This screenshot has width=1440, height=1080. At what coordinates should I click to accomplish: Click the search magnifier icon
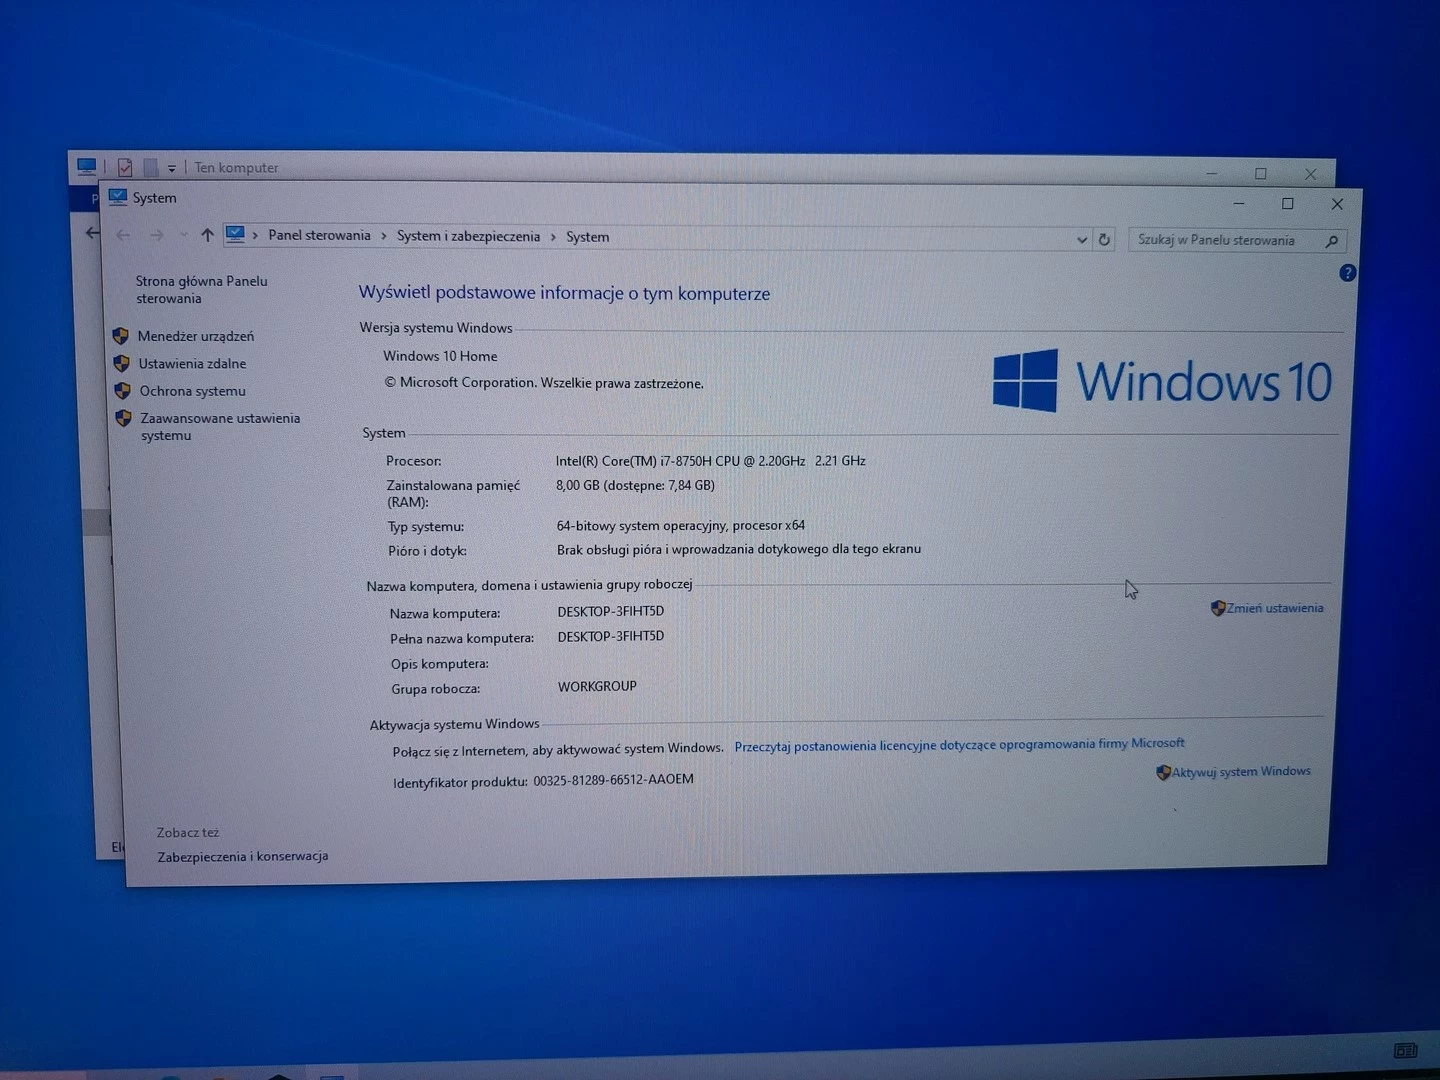point(1331,241)
